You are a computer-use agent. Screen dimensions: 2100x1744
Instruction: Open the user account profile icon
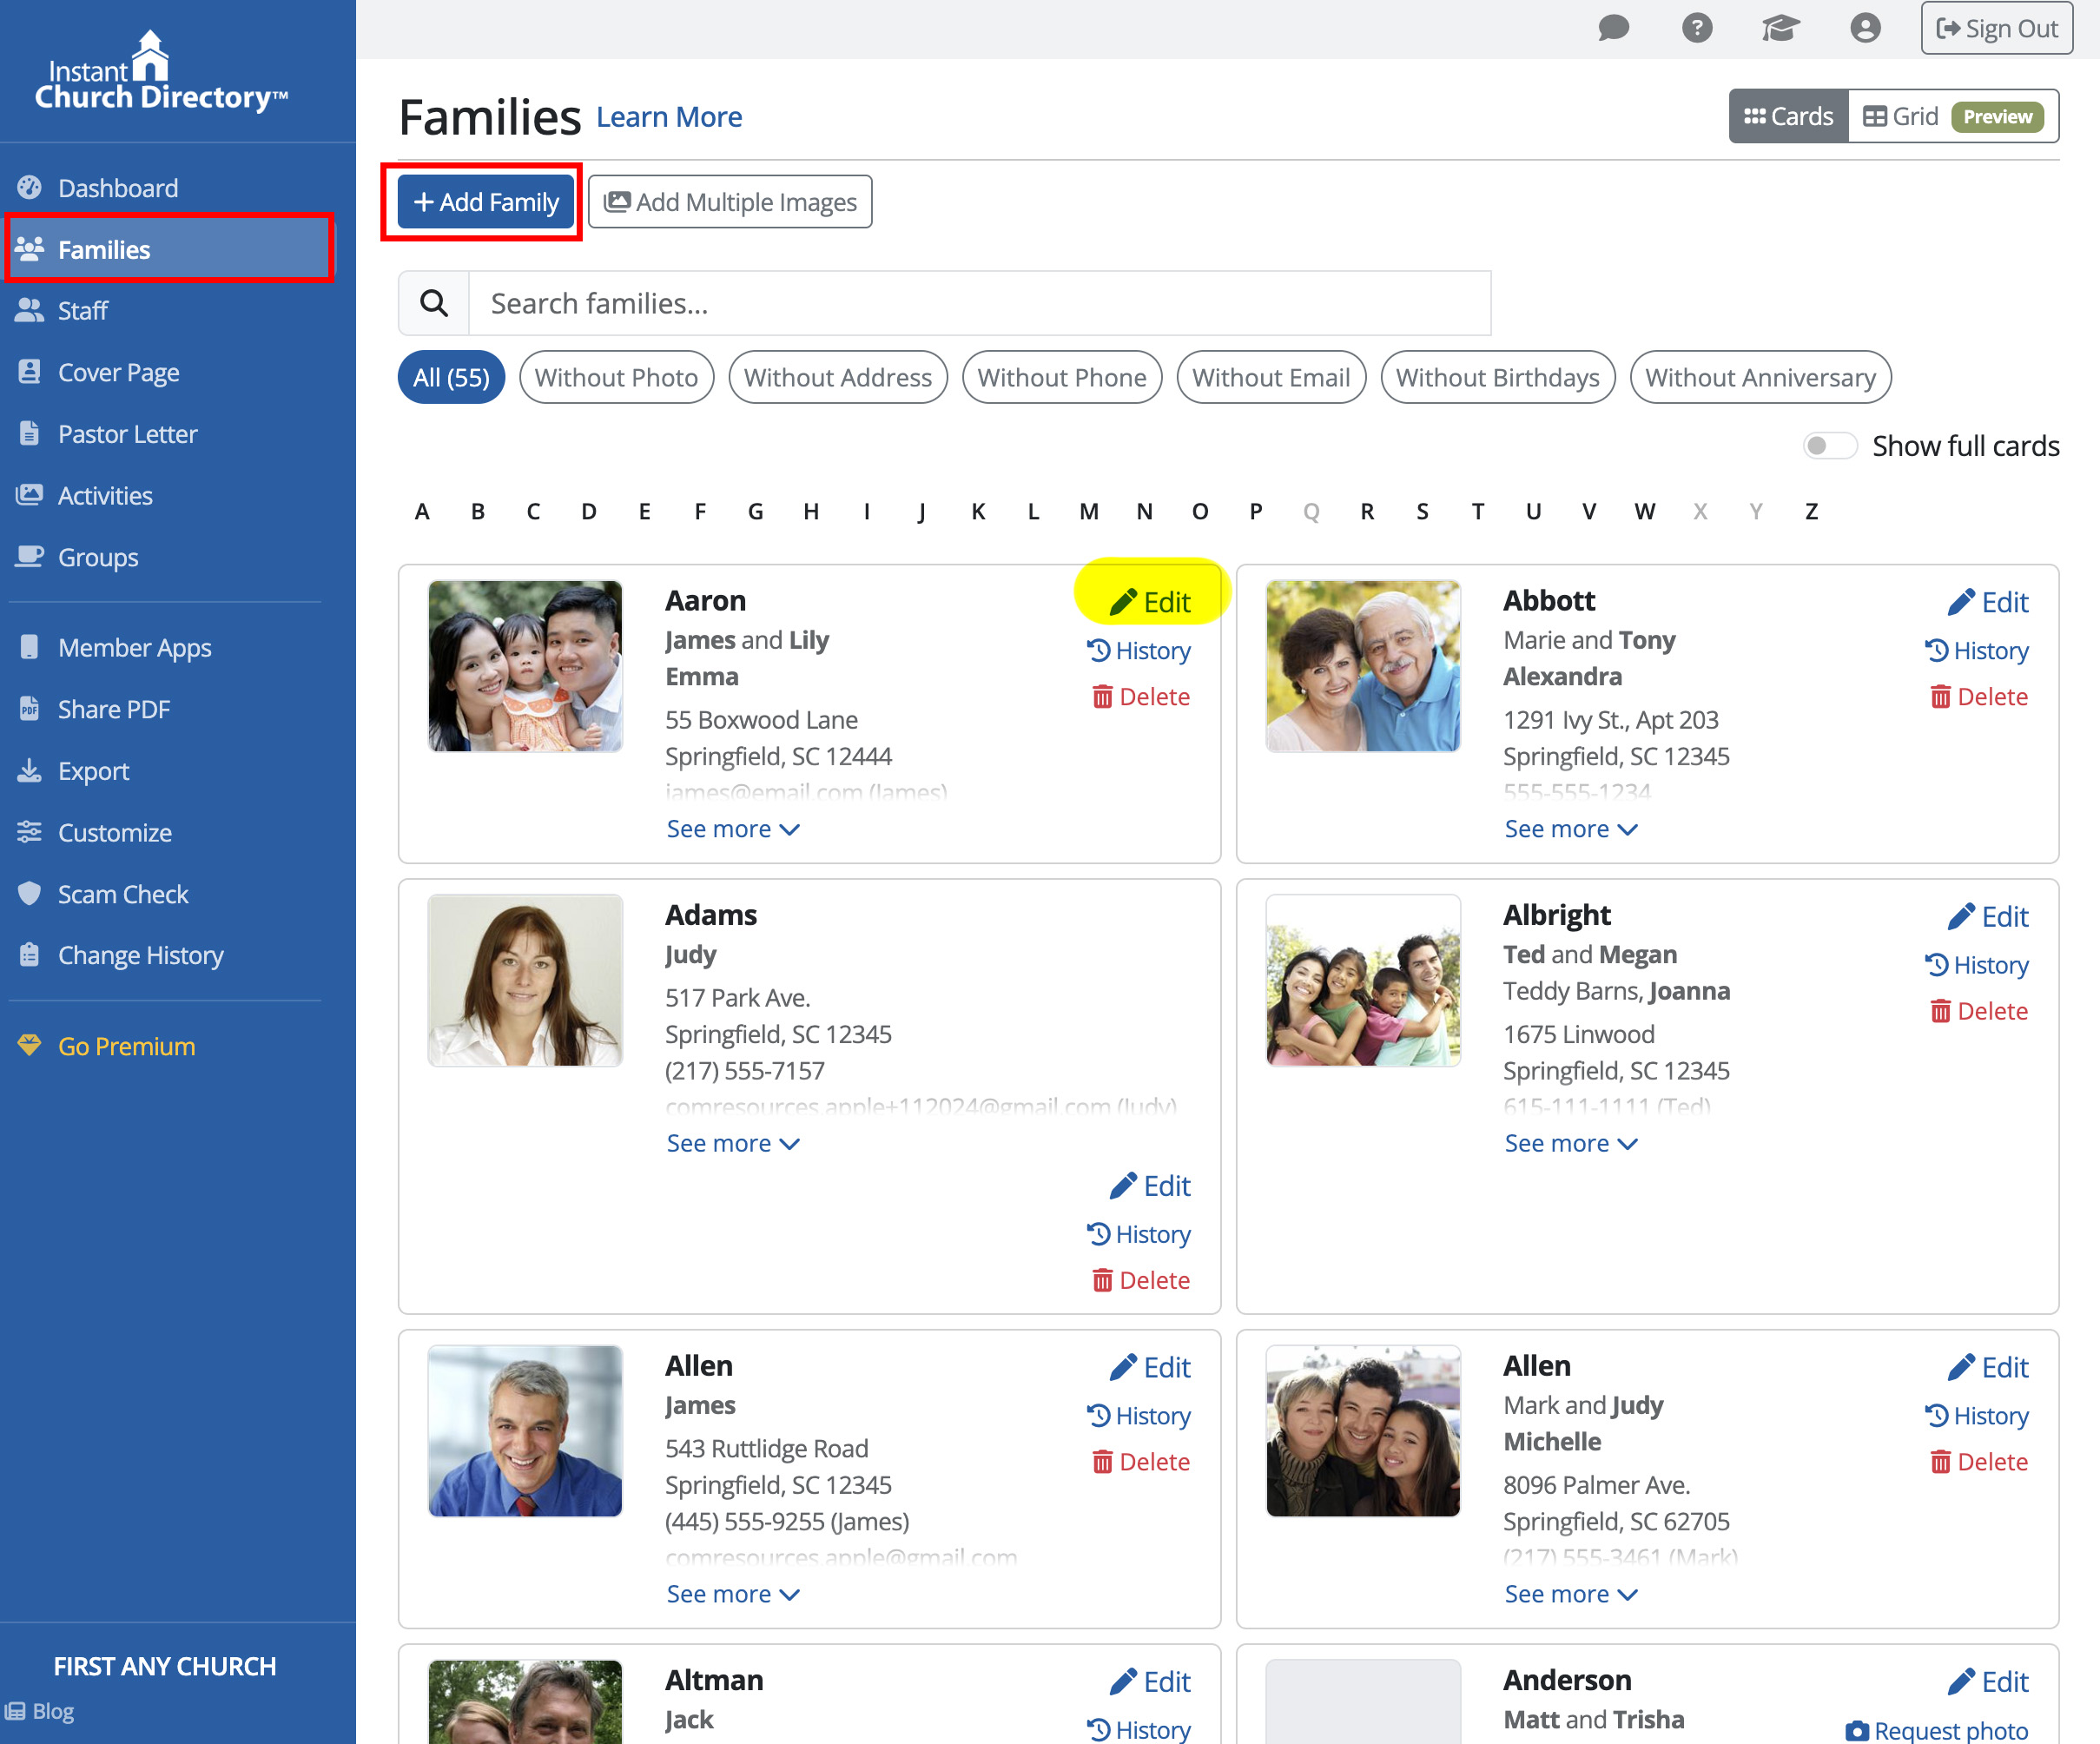[1865, 28]
